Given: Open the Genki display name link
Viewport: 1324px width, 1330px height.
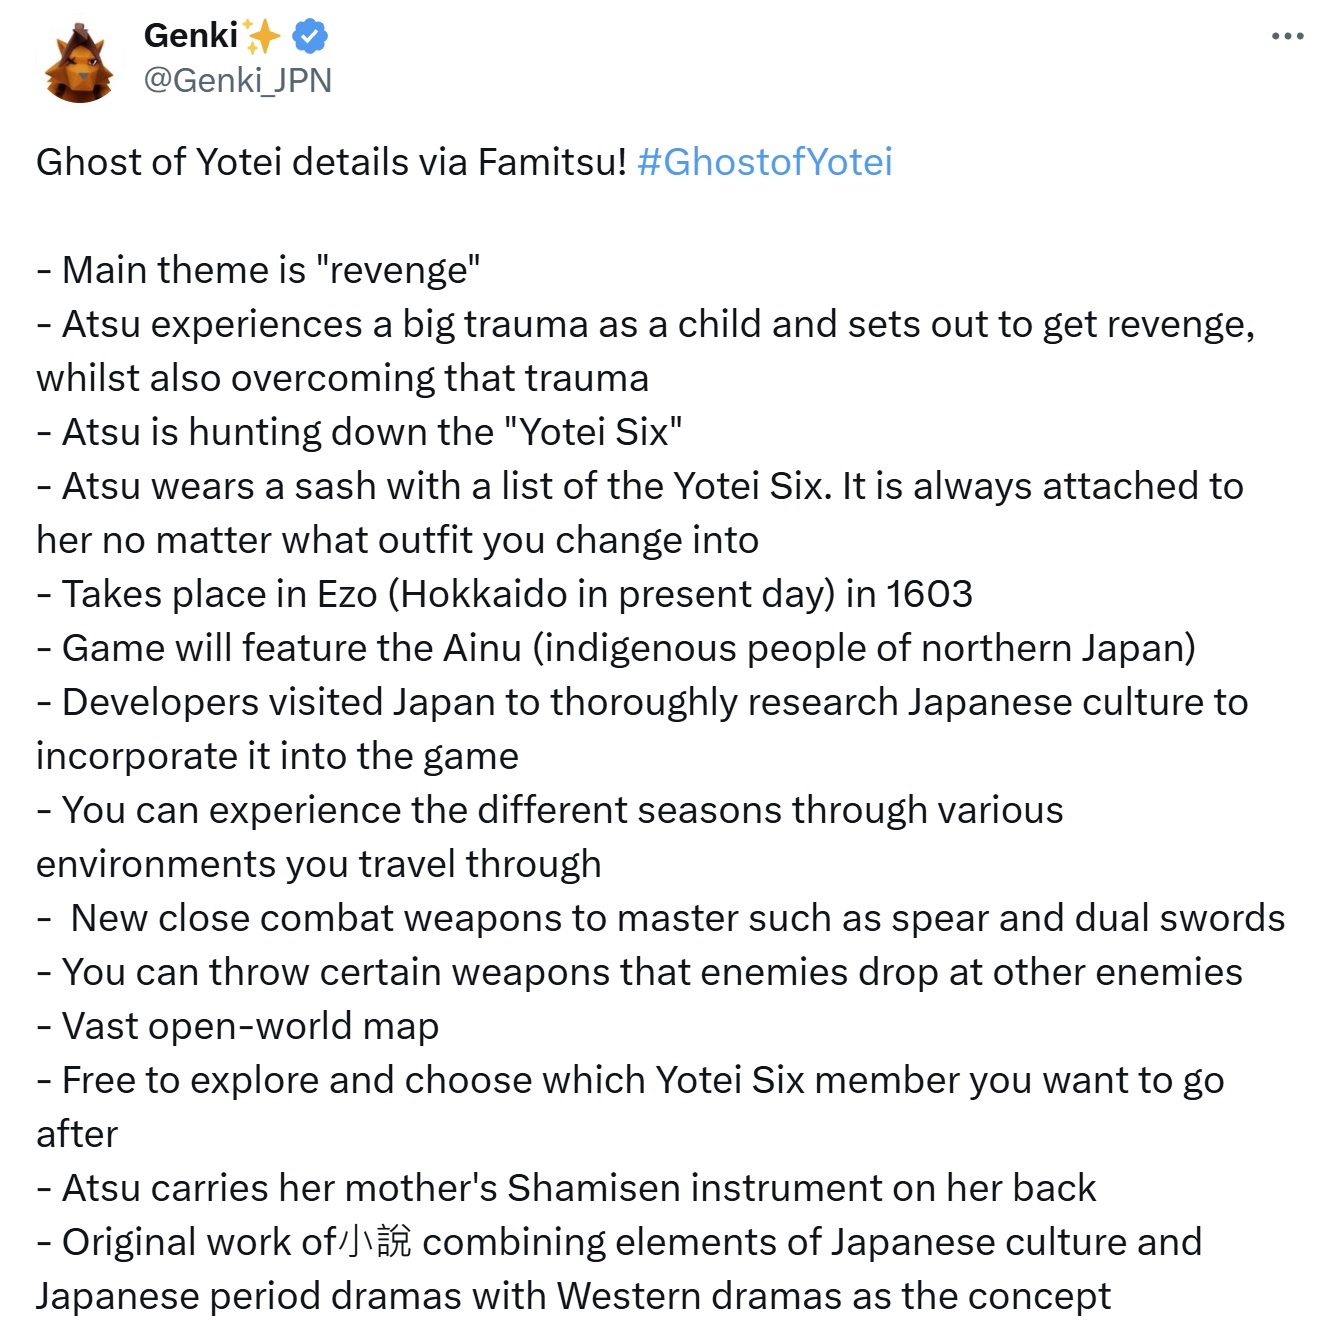Looking at the screenshot, I should (x=191, y=36).
